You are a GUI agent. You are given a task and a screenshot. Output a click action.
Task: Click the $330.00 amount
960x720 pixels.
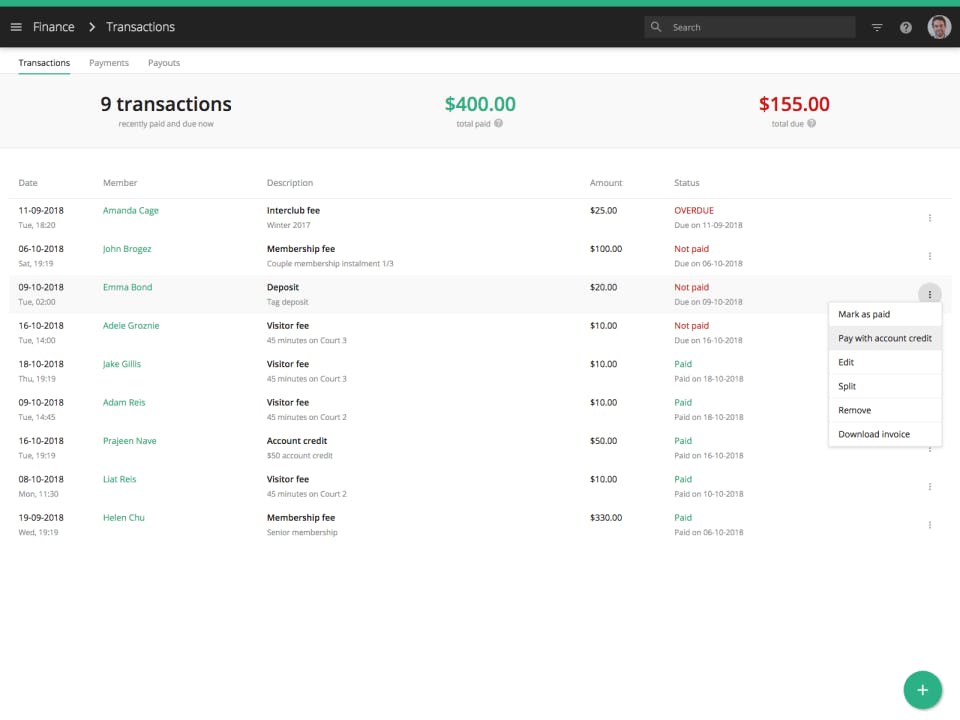click(x=606, y=517)
